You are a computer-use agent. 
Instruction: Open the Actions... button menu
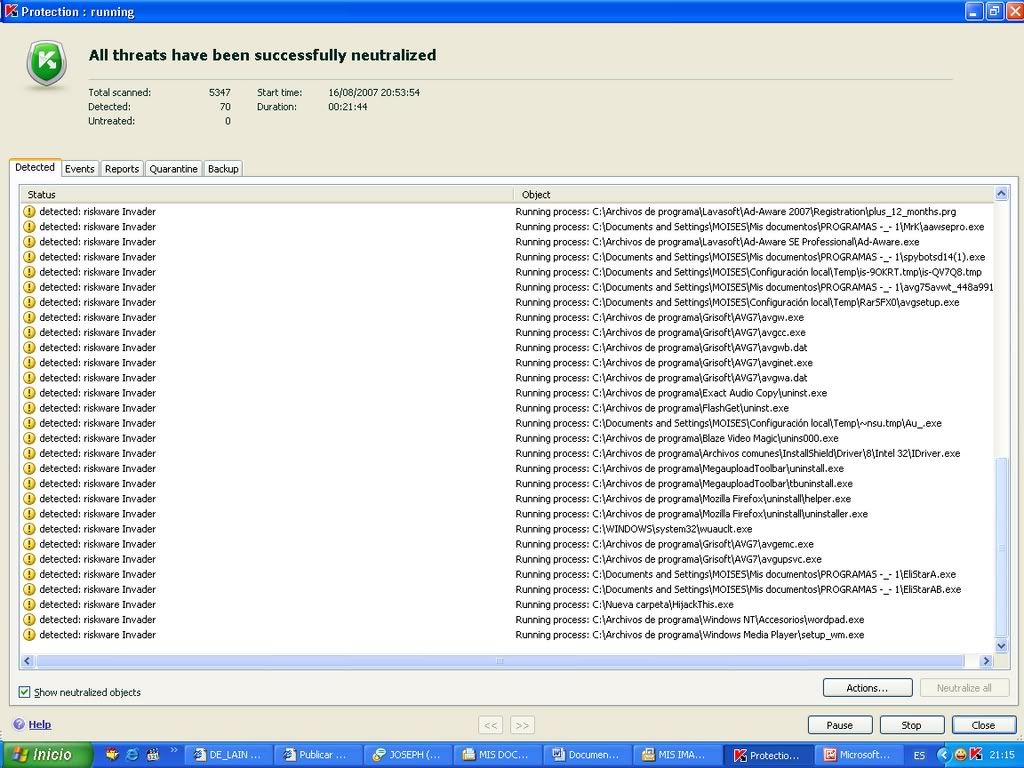(x=867, y=688)
